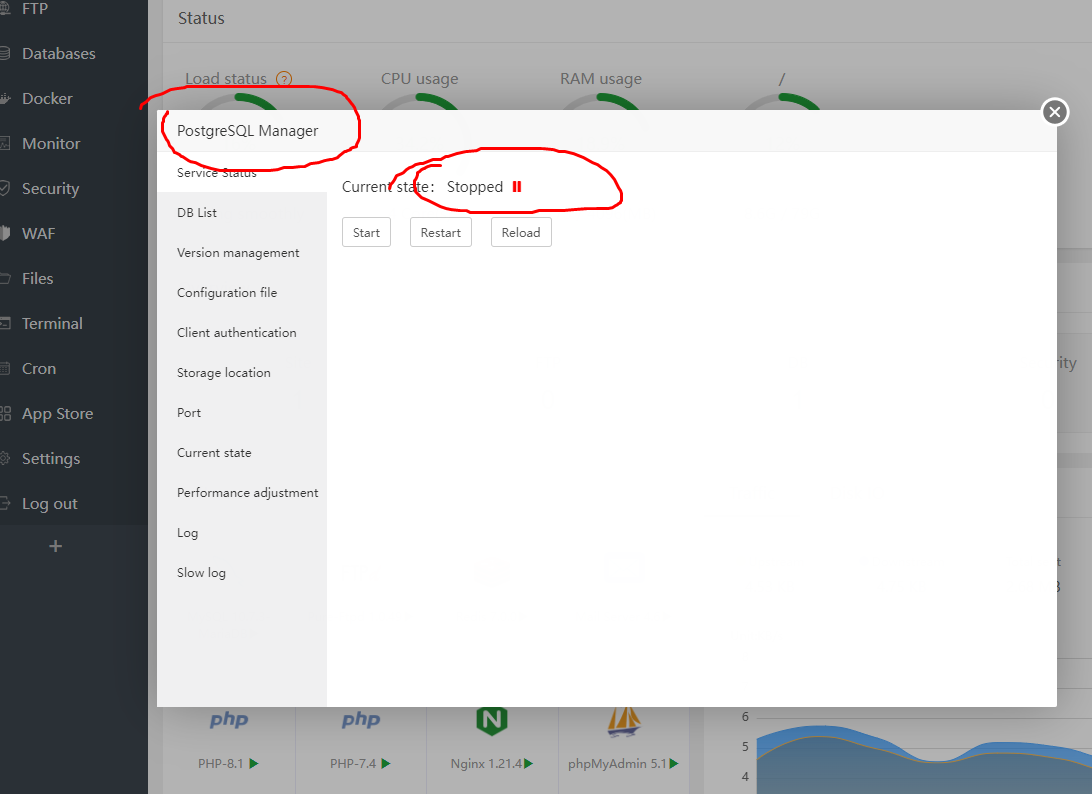Open Configuration file tab

(x=242, y=293)
